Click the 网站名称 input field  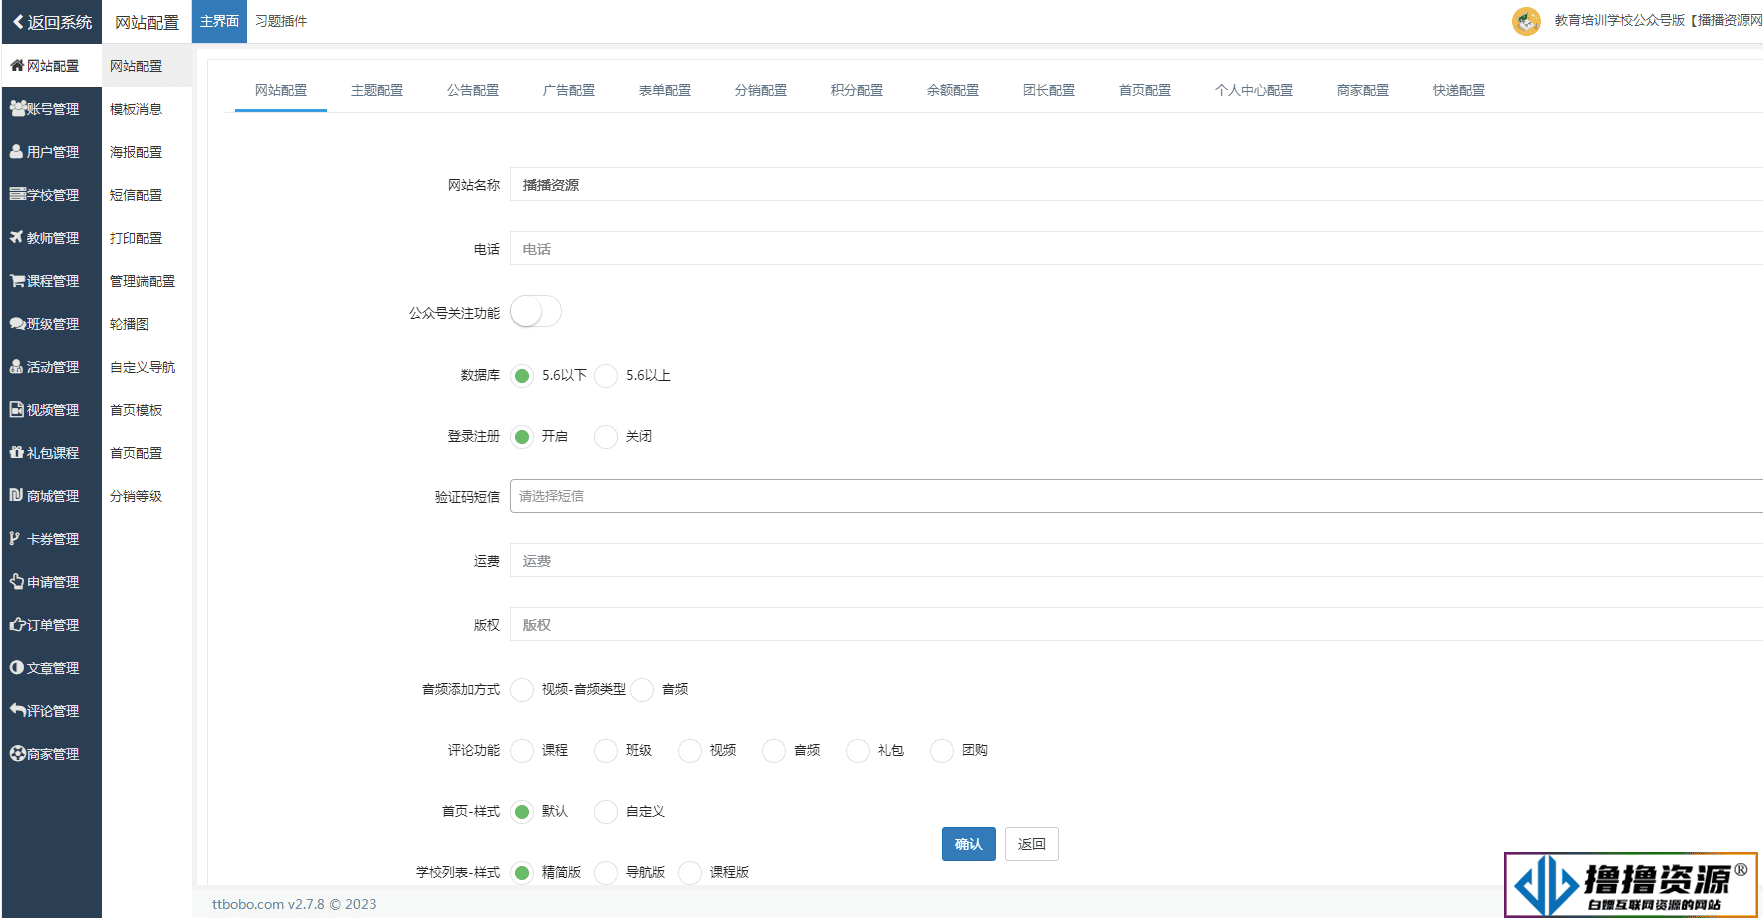1136,184
